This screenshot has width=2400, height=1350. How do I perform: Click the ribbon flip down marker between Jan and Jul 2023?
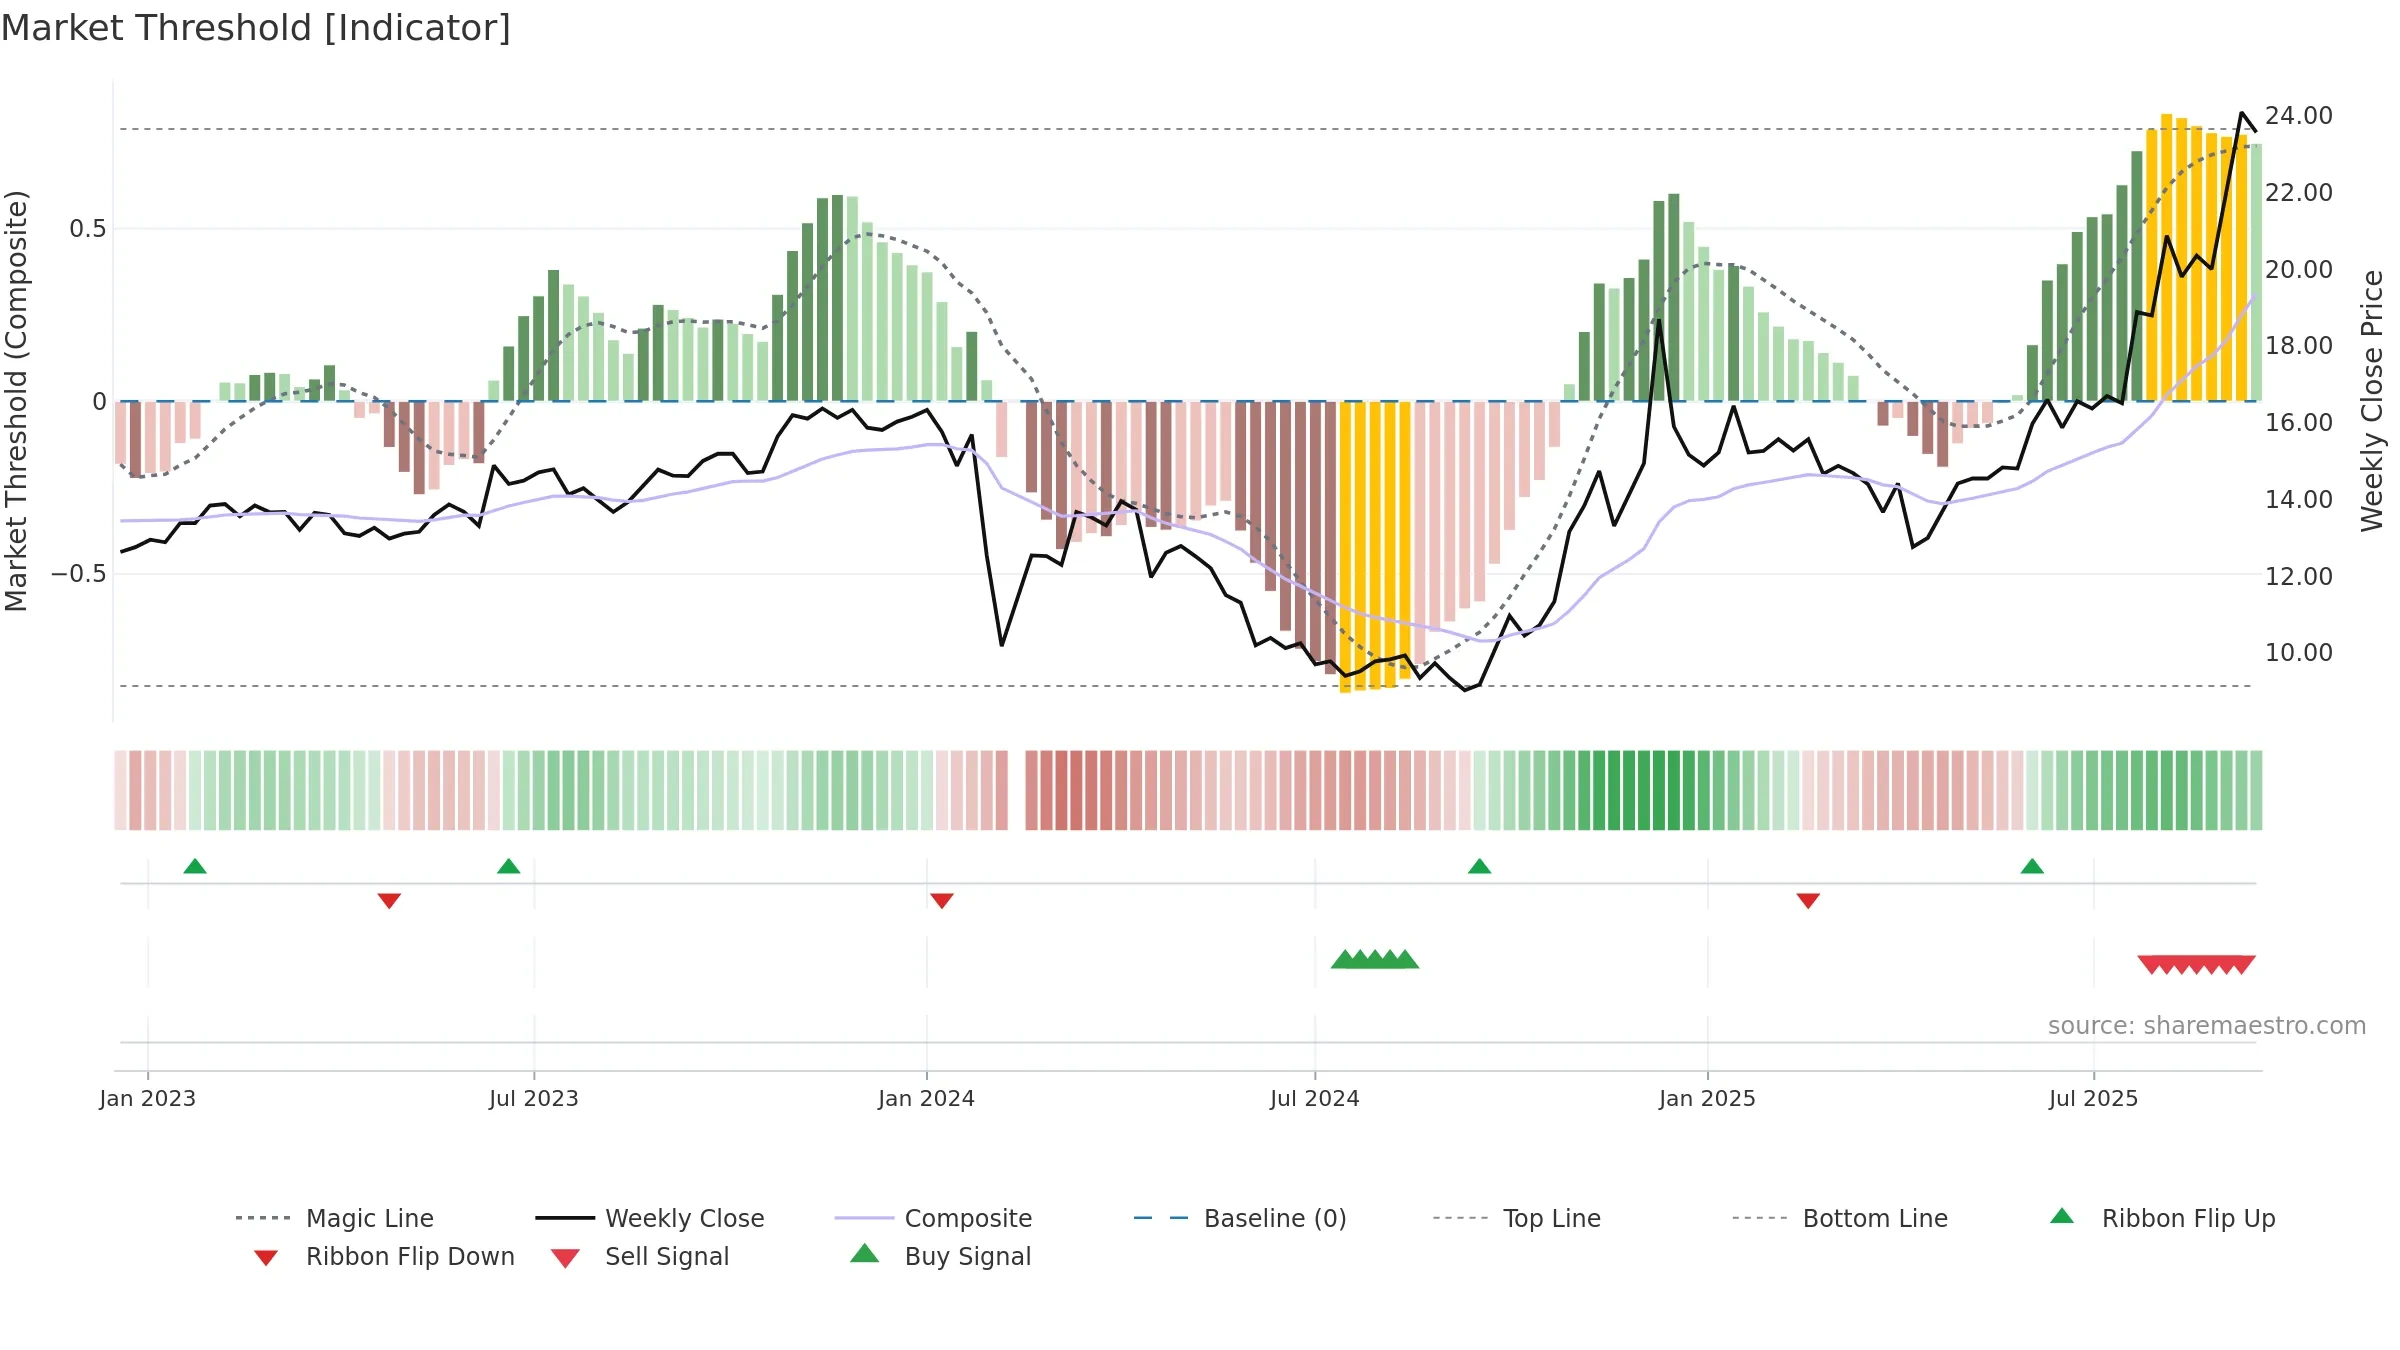pyautogui.click(x=389, y=901)
